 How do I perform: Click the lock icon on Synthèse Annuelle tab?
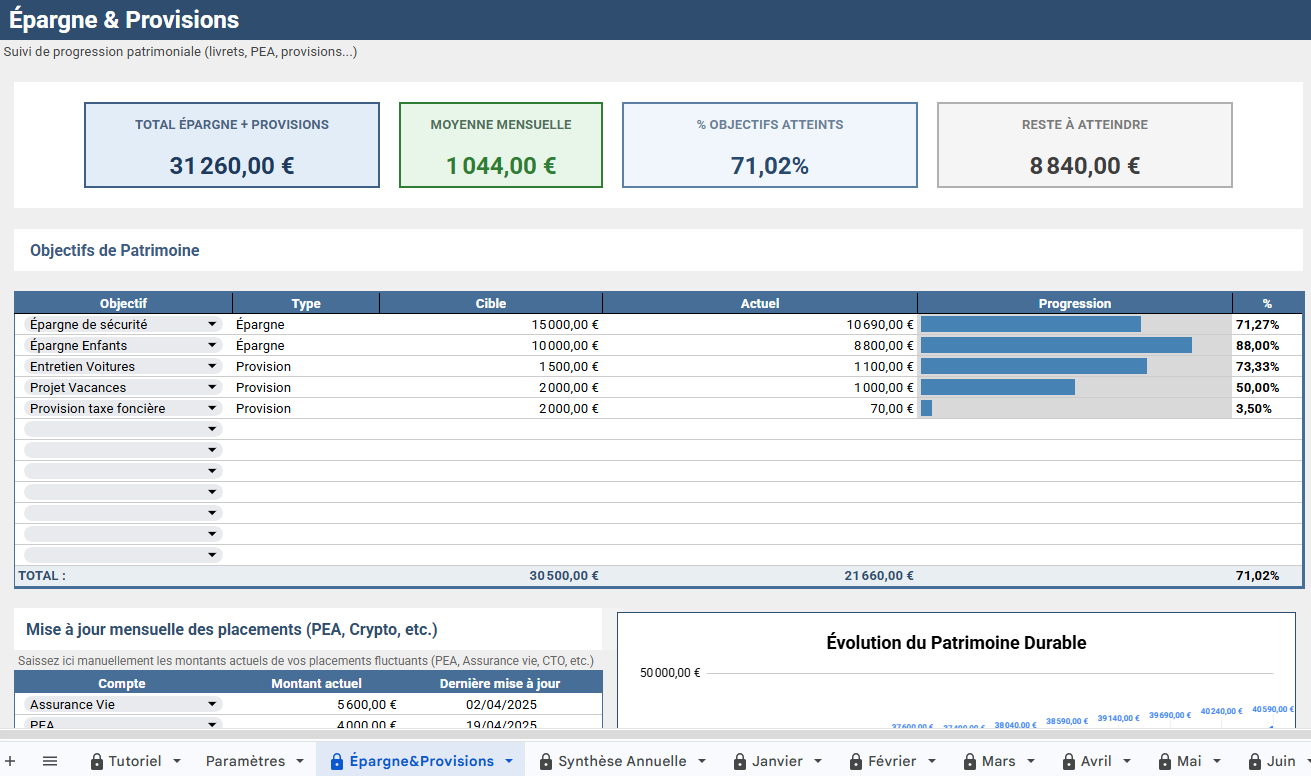(x=546, y=762)
